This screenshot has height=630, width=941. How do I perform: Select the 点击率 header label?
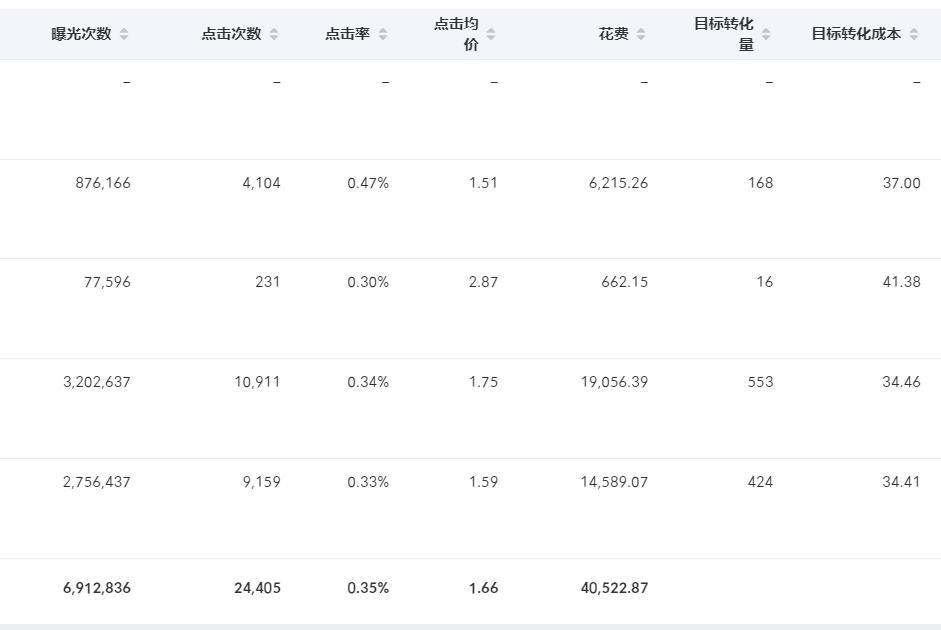point(347,34)
